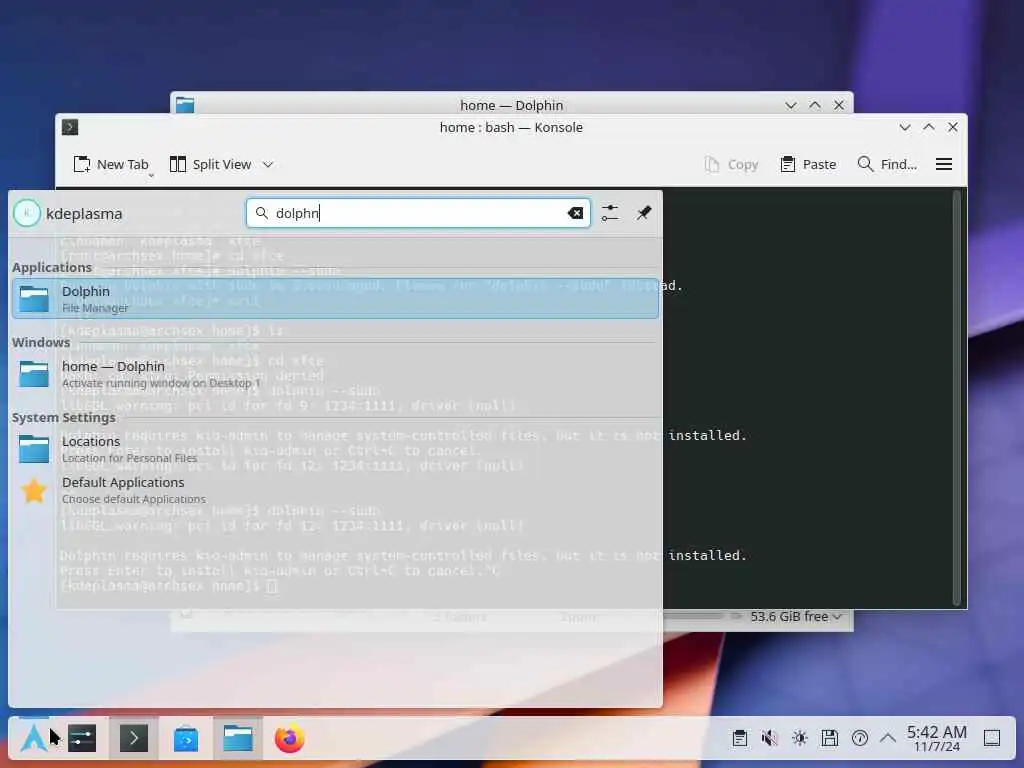Viewport: 1024px width, 768px height.
Task: Open the clipboard tray icon
Action: click(x=740, y=739)
